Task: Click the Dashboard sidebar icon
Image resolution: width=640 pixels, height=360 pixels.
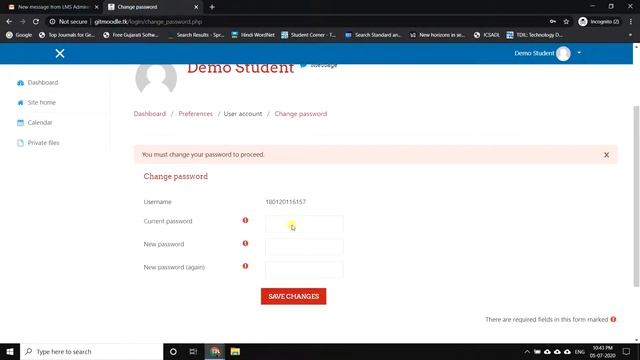Action: click(20, 83)
